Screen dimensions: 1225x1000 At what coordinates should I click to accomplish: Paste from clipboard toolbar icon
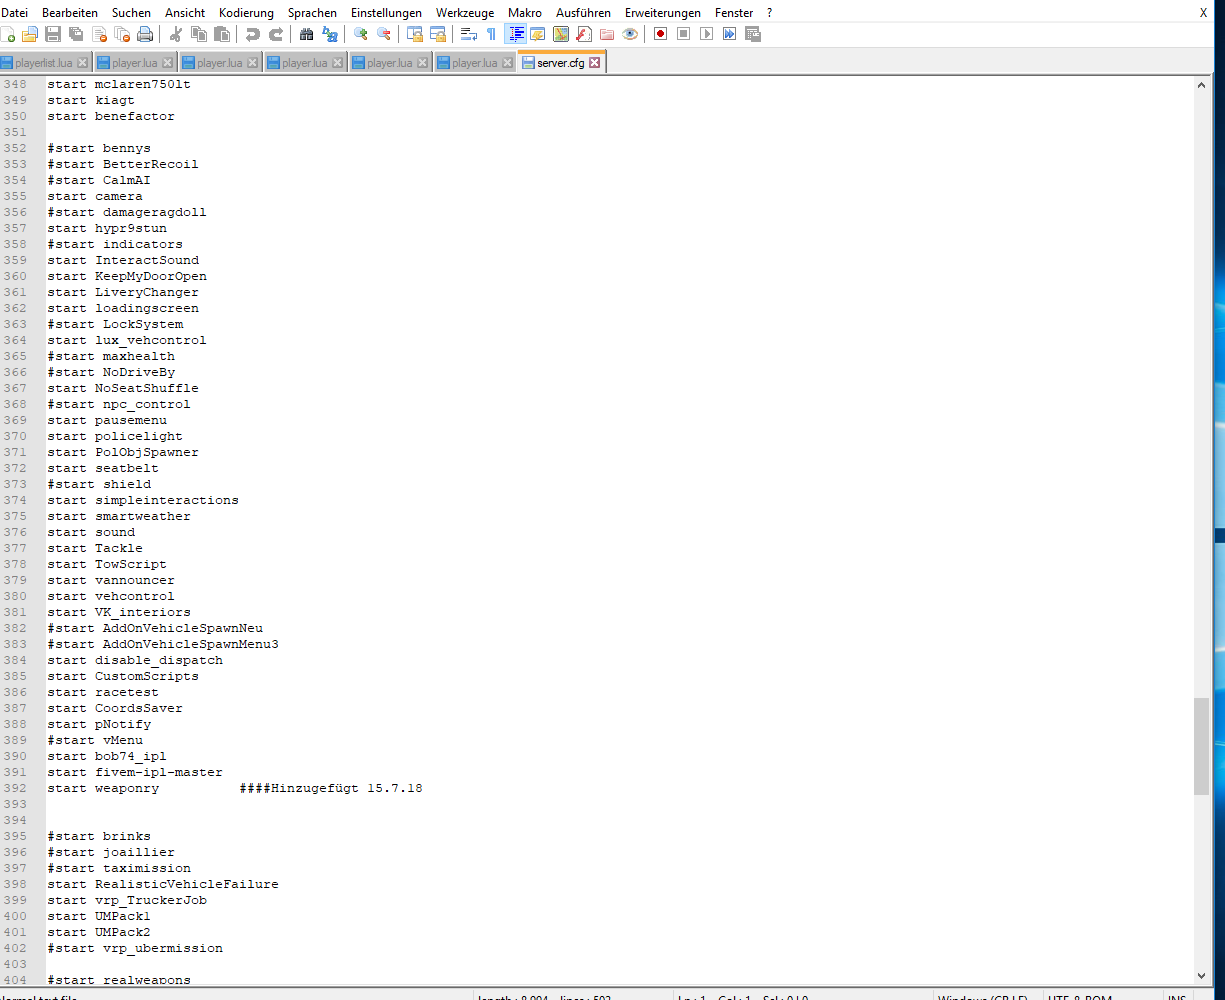222,34
